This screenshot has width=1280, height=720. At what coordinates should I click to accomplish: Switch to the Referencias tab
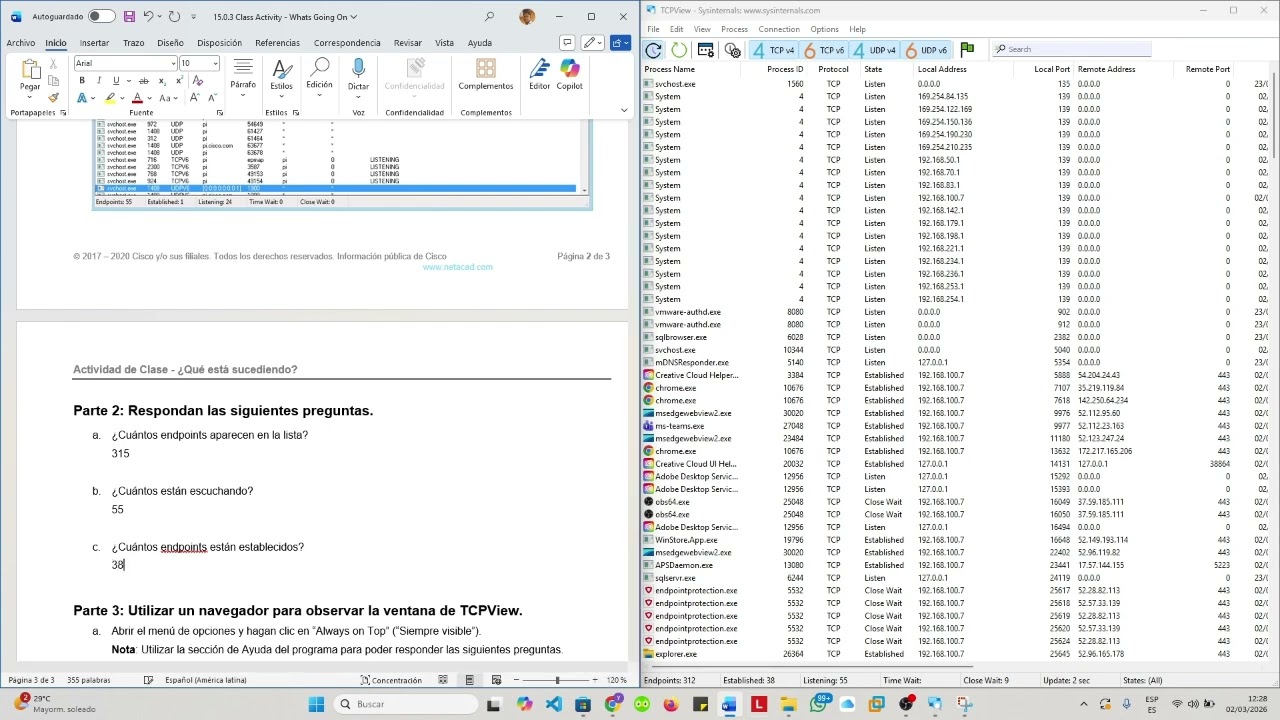pos(277,43)
